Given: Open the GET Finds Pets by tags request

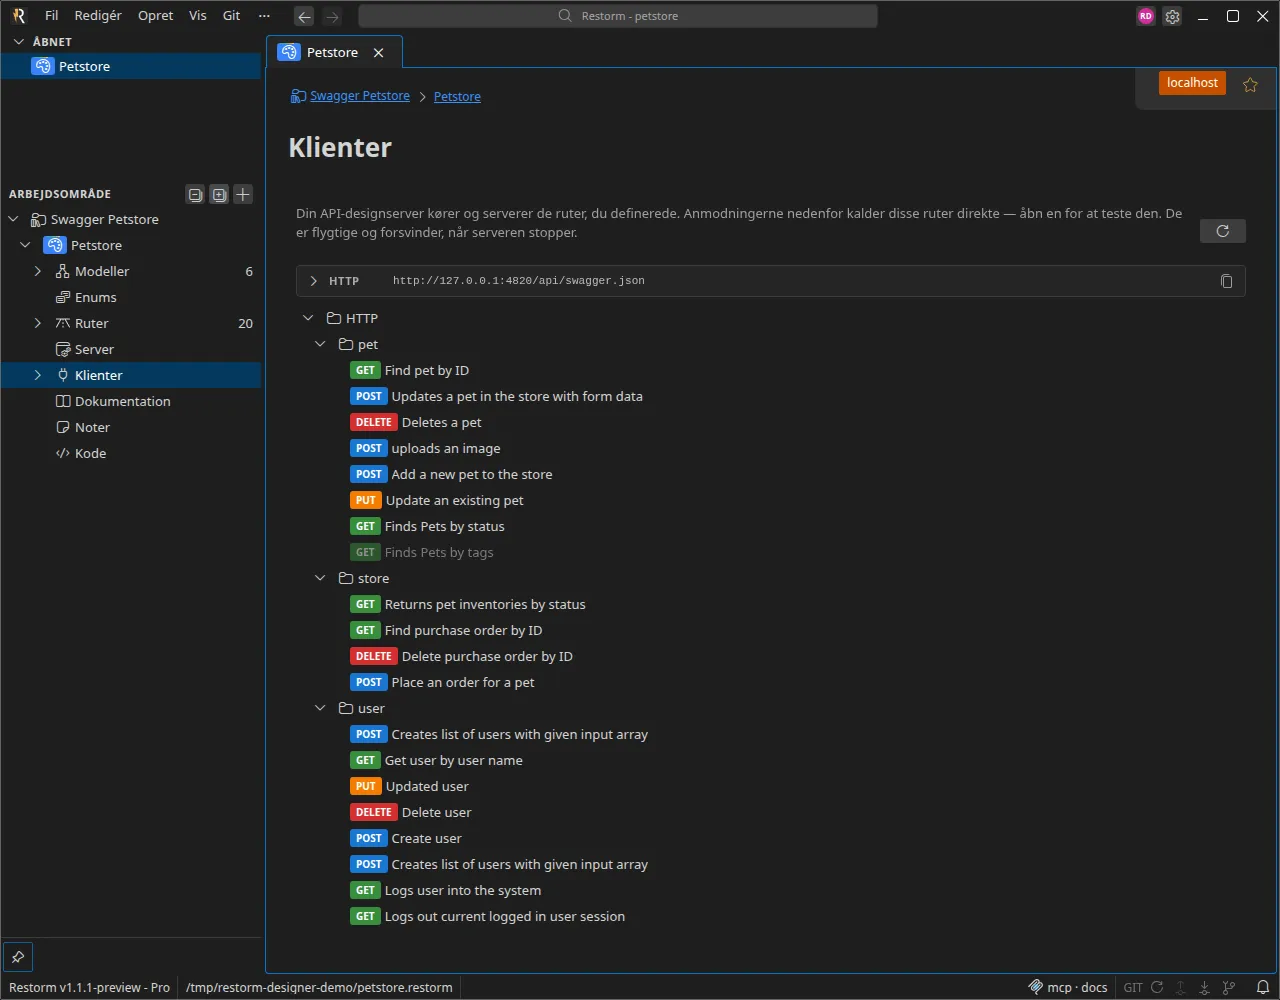Looking at the screenshot, I should pyautogui.click(x=422, y=552).
